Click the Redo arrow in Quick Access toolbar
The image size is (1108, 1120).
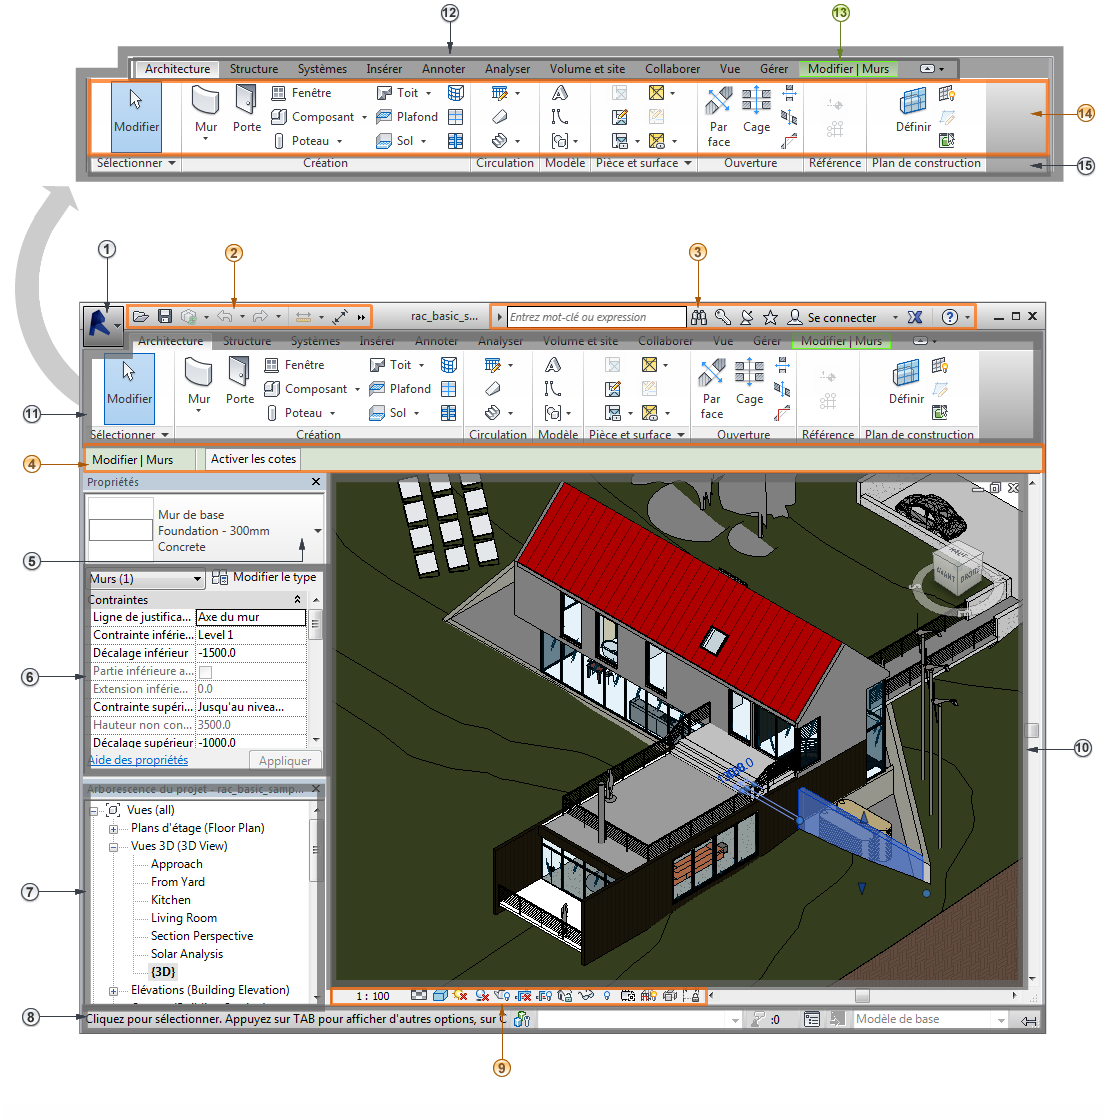pos(261,316)
